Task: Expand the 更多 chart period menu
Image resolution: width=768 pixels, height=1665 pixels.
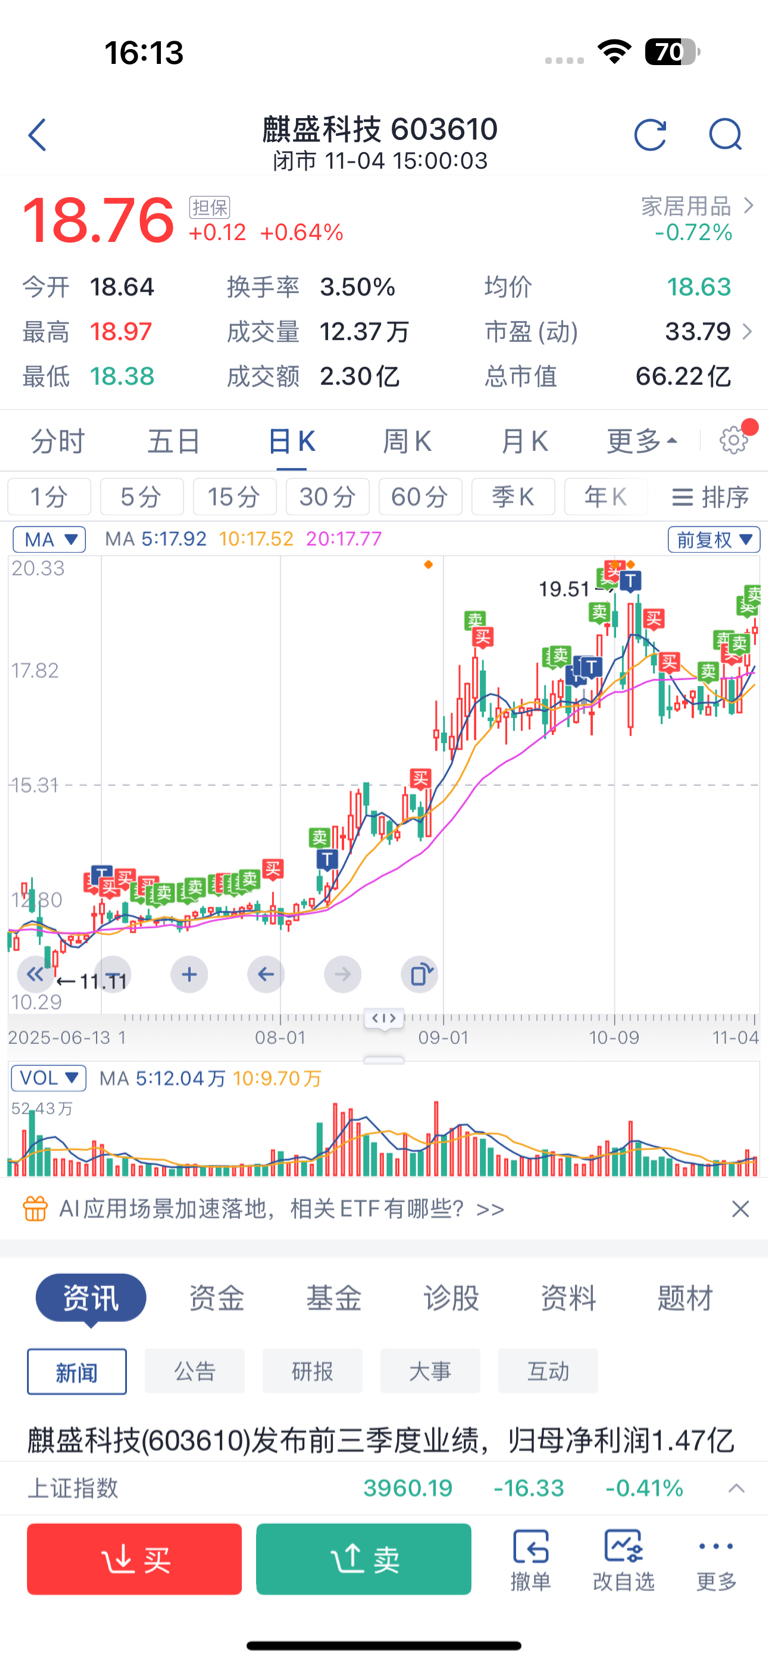Action: [641, 441]
